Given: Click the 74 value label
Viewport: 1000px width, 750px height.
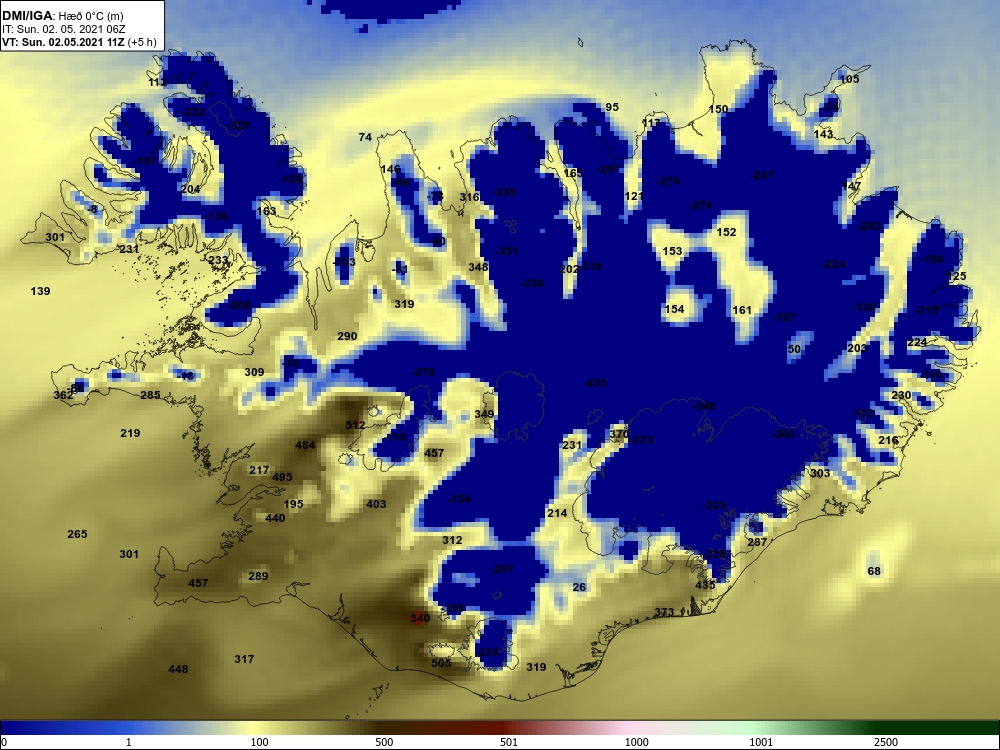Looking at the screenshot, I should click(365, 137).
